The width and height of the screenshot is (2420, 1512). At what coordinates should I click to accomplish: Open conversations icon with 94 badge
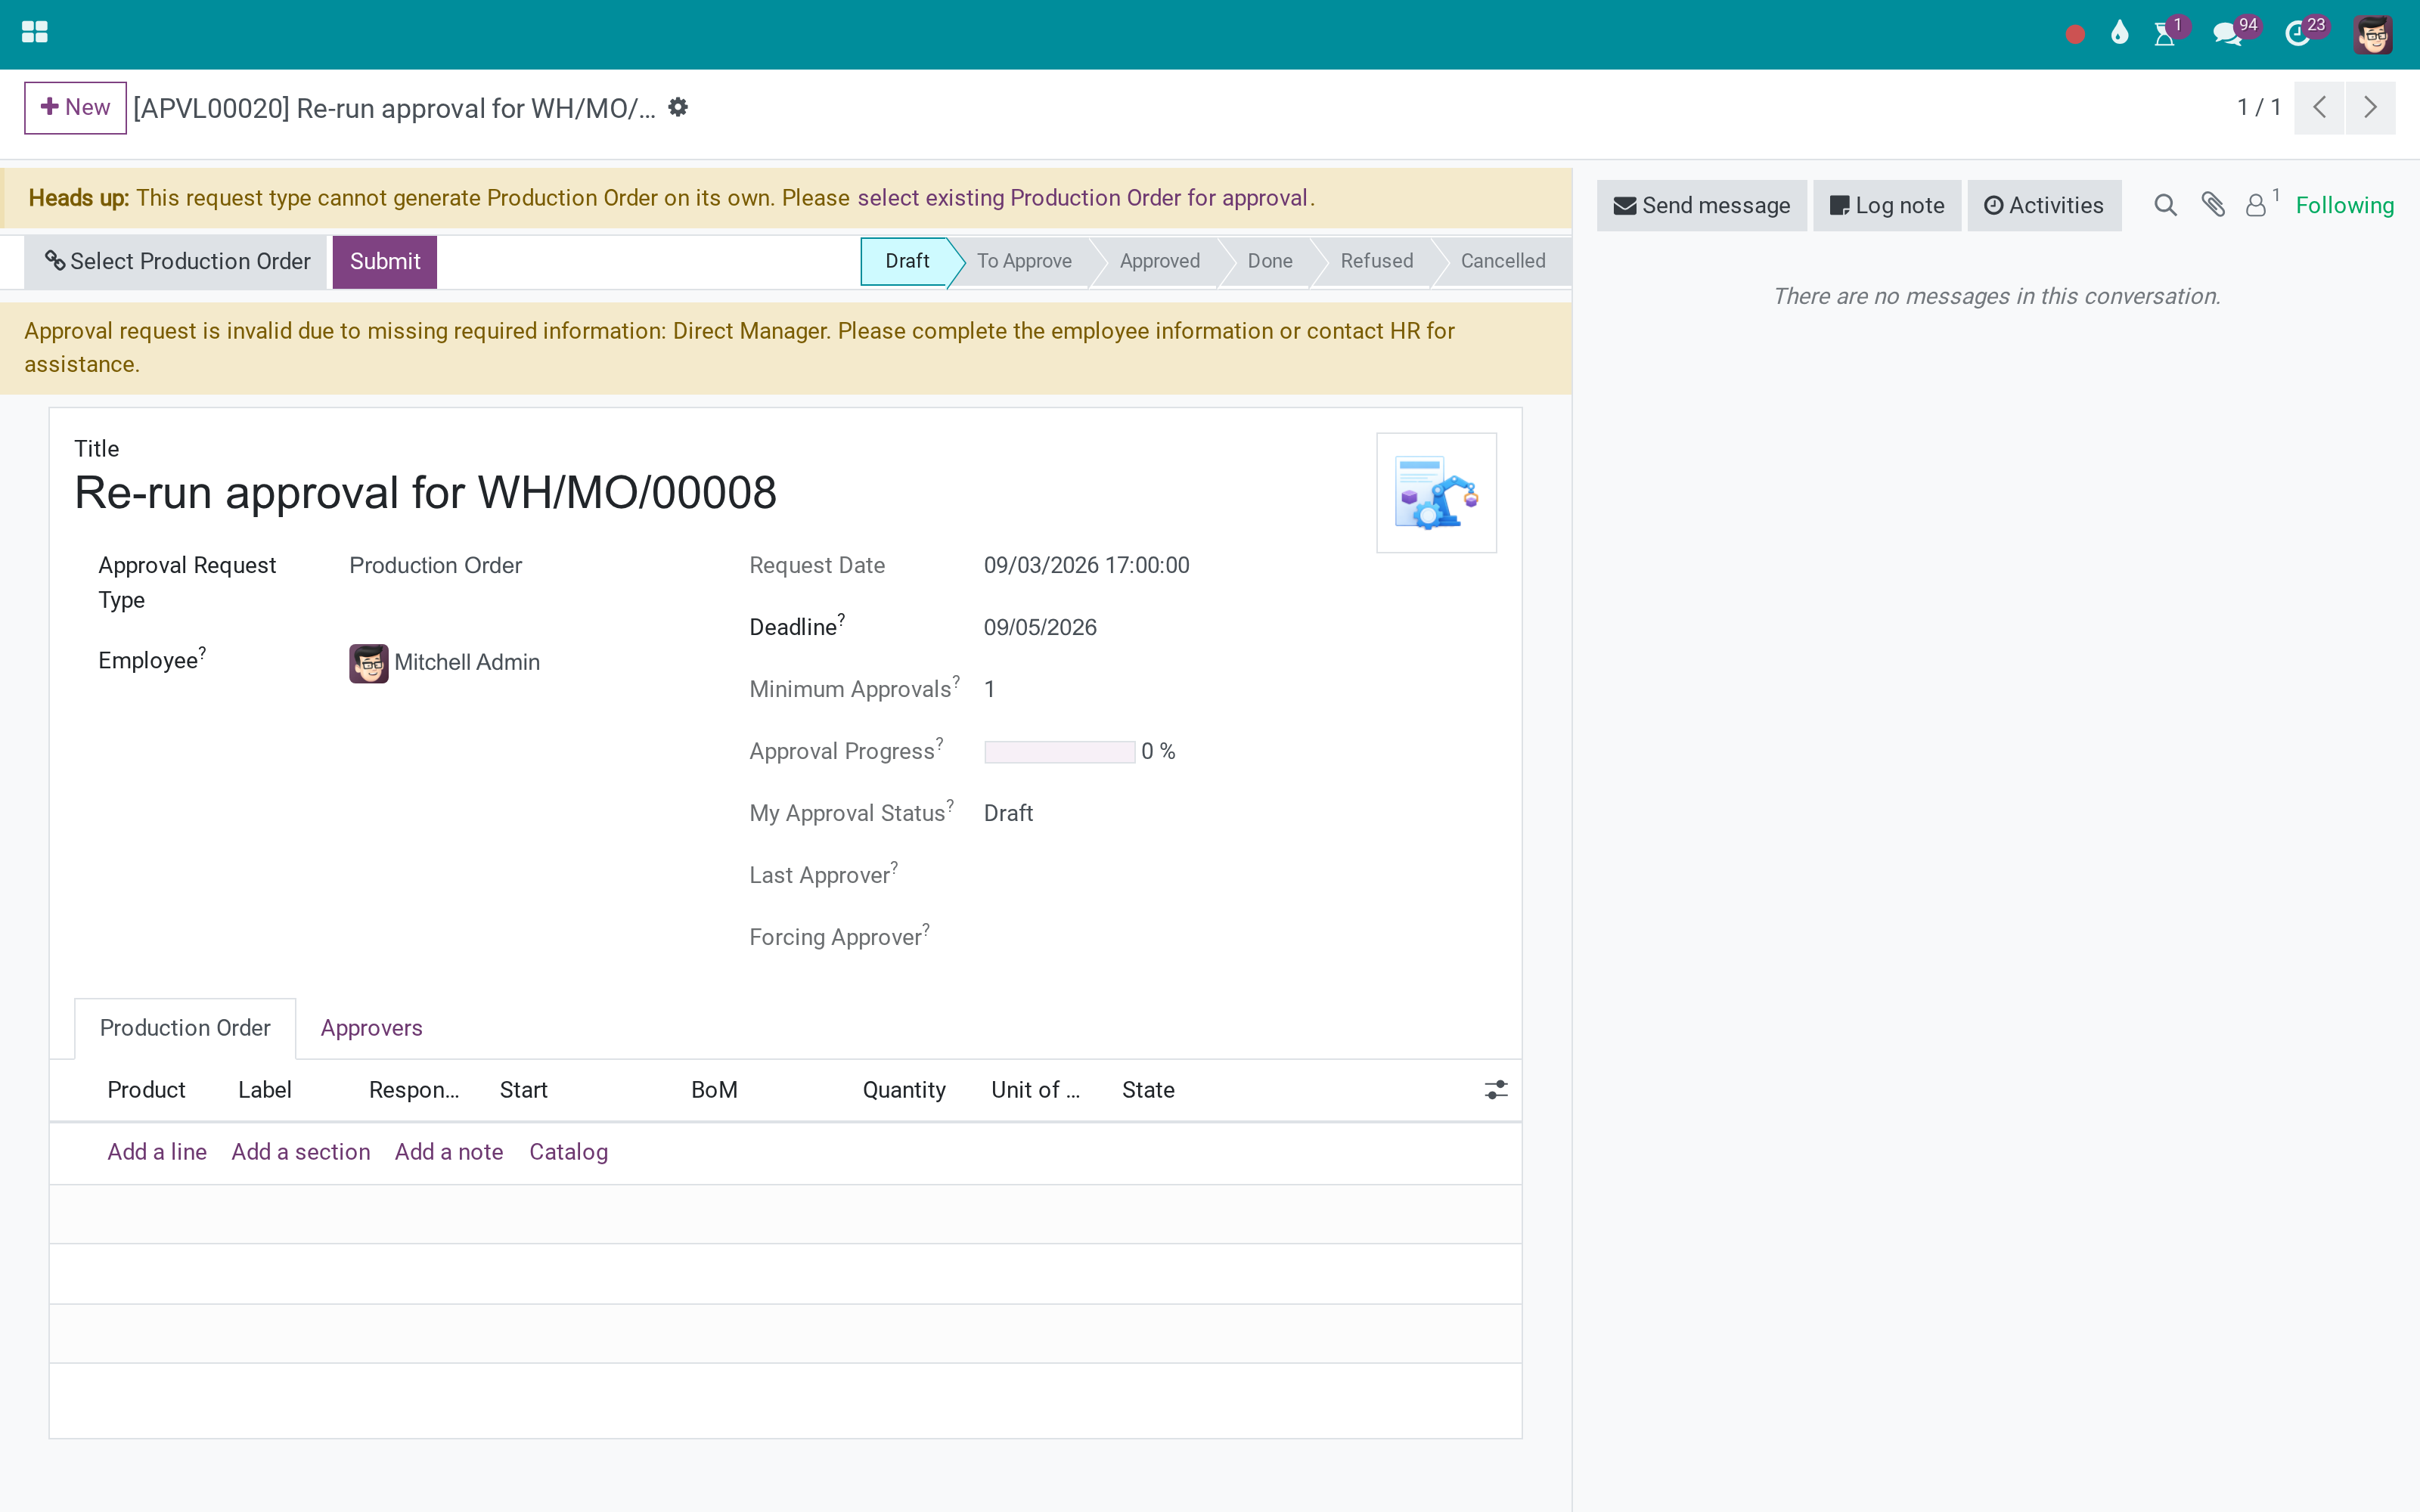[2227, 35]
